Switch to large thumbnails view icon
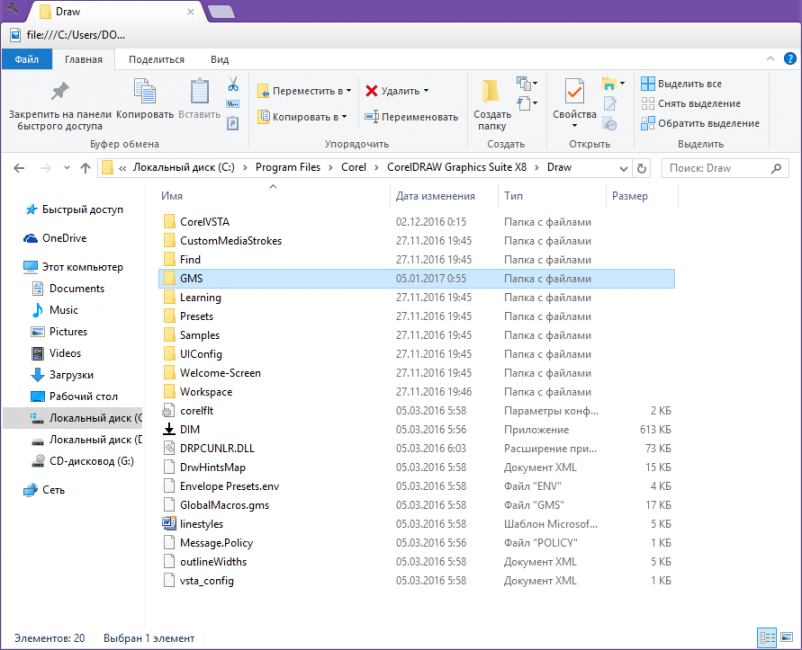 coord(786,637)
